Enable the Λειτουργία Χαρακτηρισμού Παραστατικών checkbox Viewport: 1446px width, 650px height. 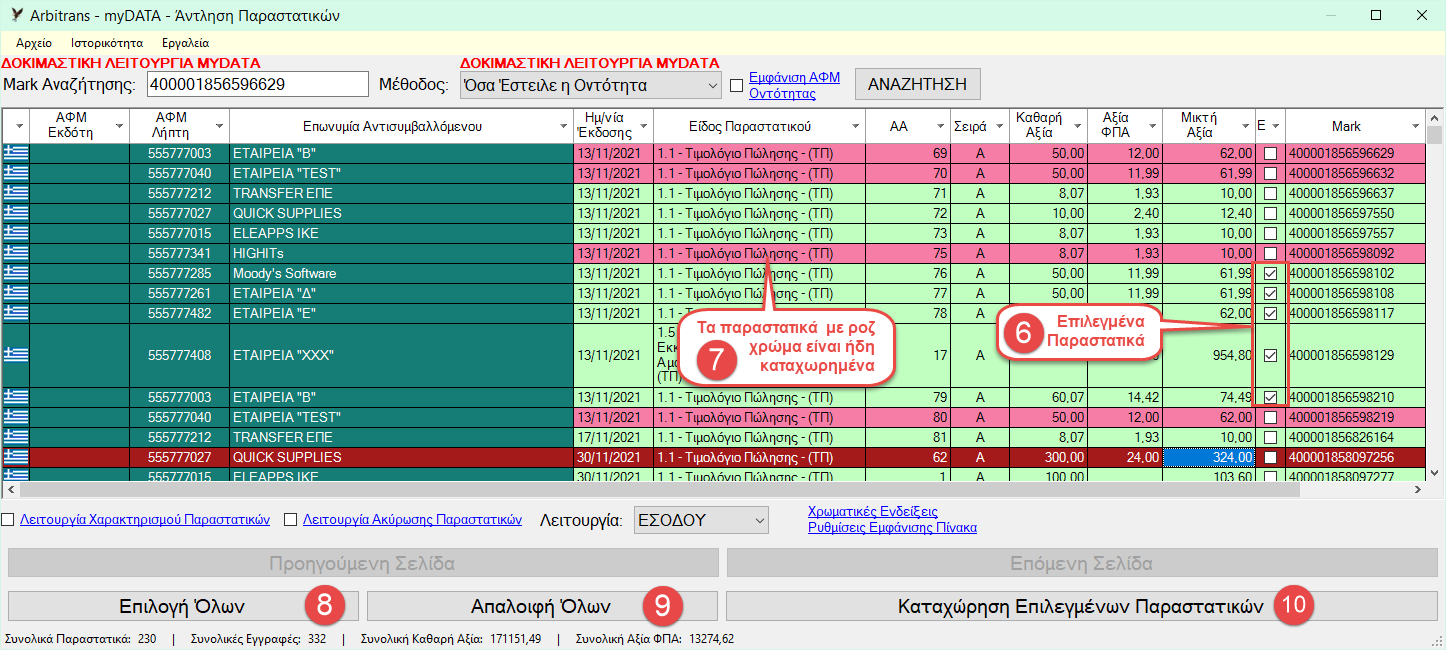(x=8, y=520)
